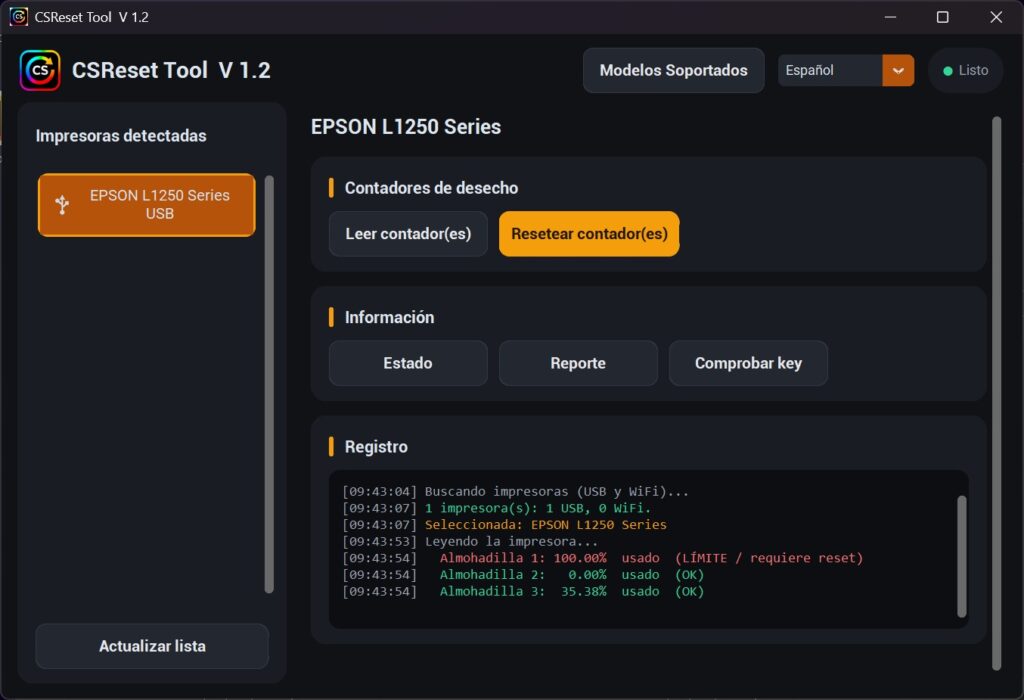Click Comprobar key button
This screenshot has width=1024, height=700.
click(x=748, y=363)
